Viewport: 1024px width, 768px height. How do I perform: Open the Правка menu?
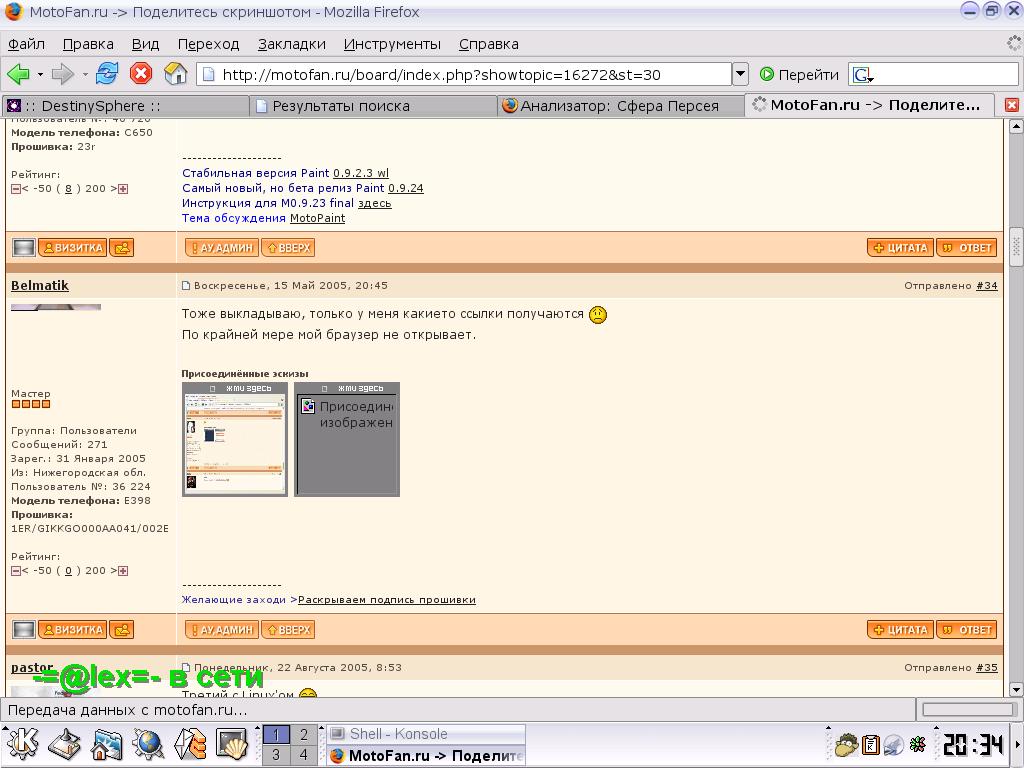click(88, 44)
